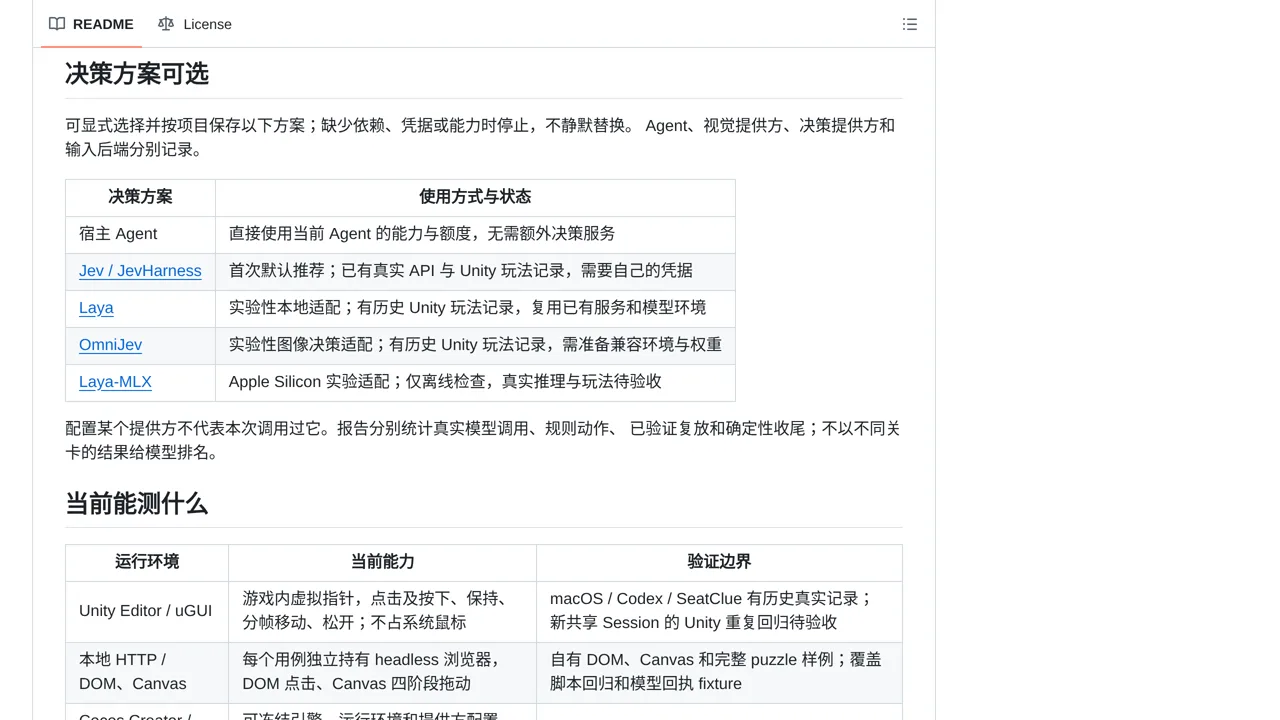The image size is (1280, 720).
Task: Click the 宿主 Agent table cell
Action: click(x=141, y=234)
